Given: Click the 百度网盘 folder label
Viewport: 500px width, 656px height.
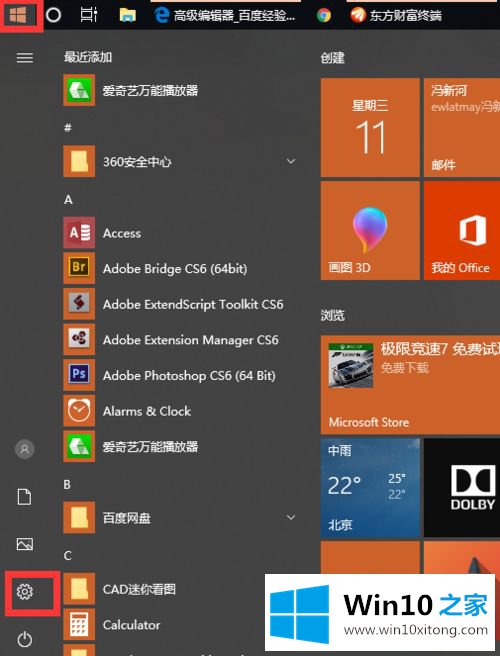Looking at the screenshot, I should click(x=127, y=518).
